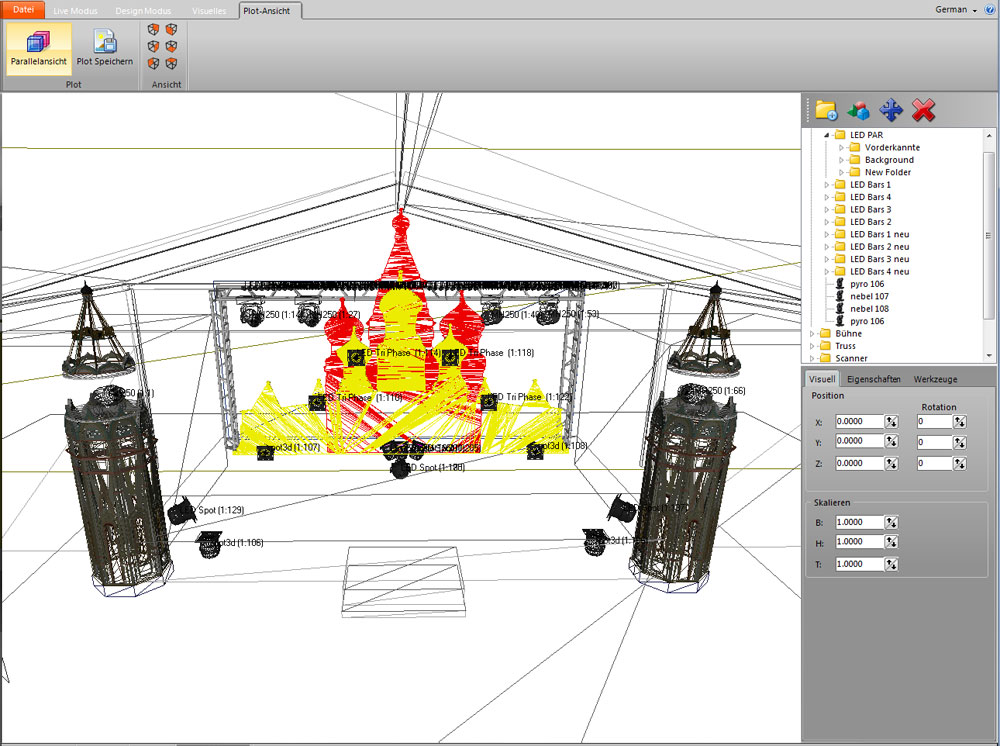Click the moving head labeled (1:66) on right tower
Screen dimensions: 1000x746
tap(697, 394)
